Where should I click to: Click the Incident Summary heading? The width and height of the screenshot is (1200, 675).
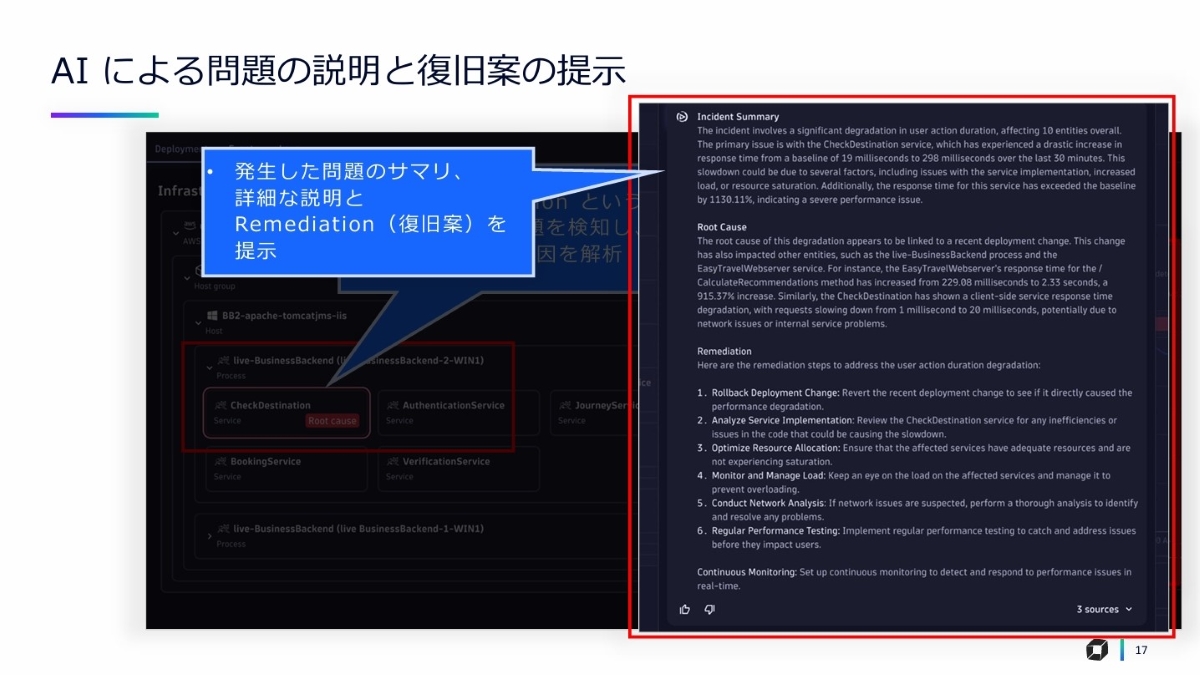[738, 117]
